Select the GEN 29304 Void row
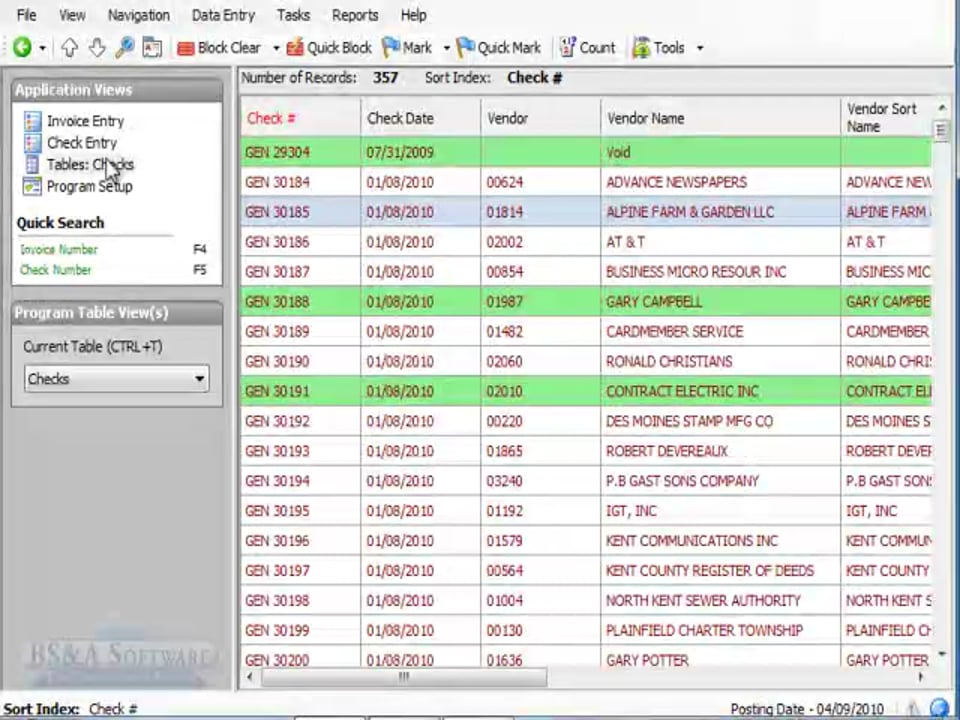This screenshot has width=960, height=720. [x=586, y=152]
